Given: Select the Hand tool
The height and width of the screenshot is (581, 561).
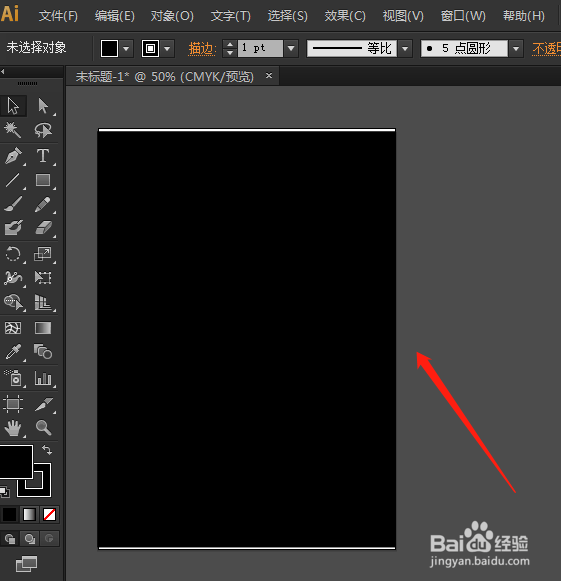Looking at the screenshot, I should pos(13,428).
